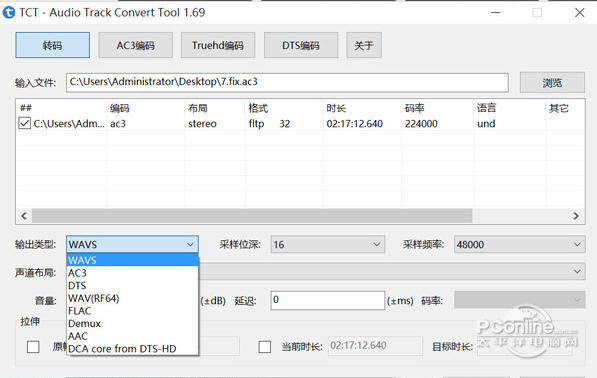Select WAV(RF64) output type
The image size is (597, 378).
[x=132, y=298]
